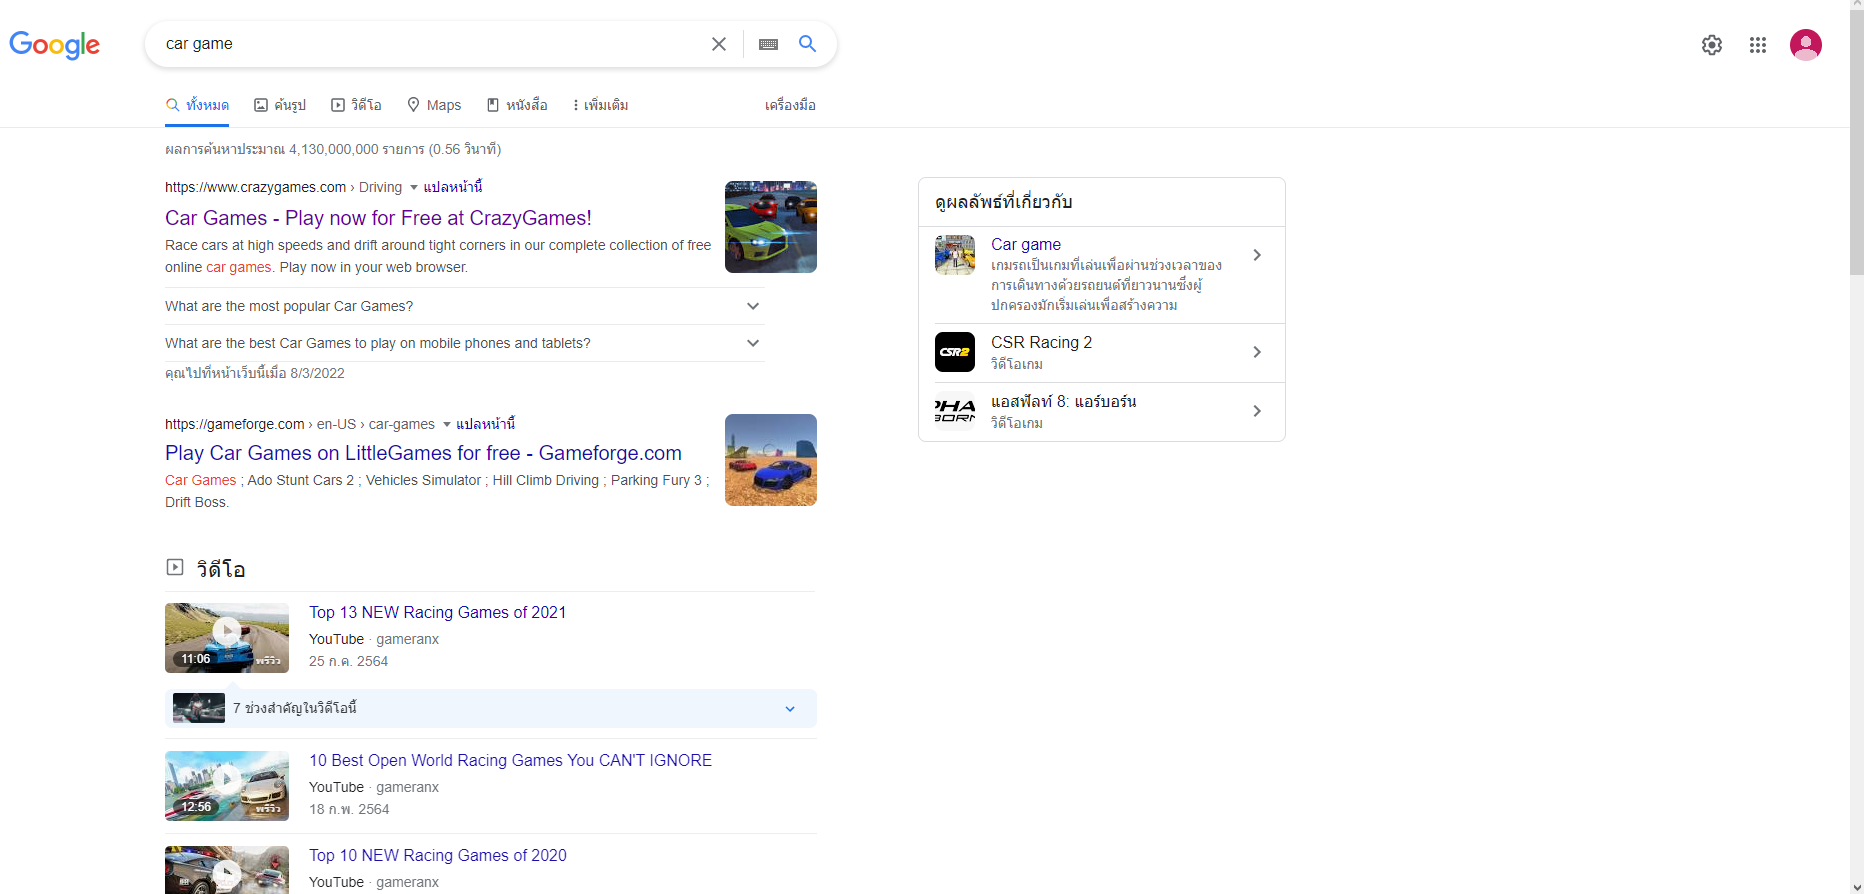Open the Google apps grid
This screenshot has width=1864, height=894.
click(1758, 45)
